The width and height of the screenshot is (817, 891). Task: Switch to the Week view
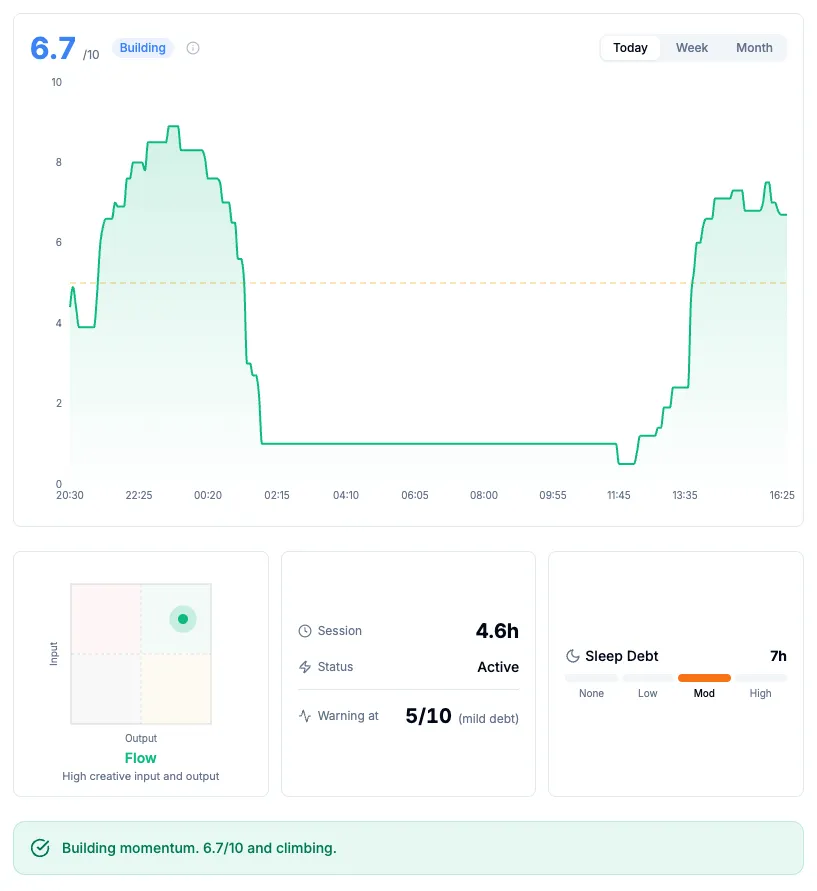click(692, 48)
